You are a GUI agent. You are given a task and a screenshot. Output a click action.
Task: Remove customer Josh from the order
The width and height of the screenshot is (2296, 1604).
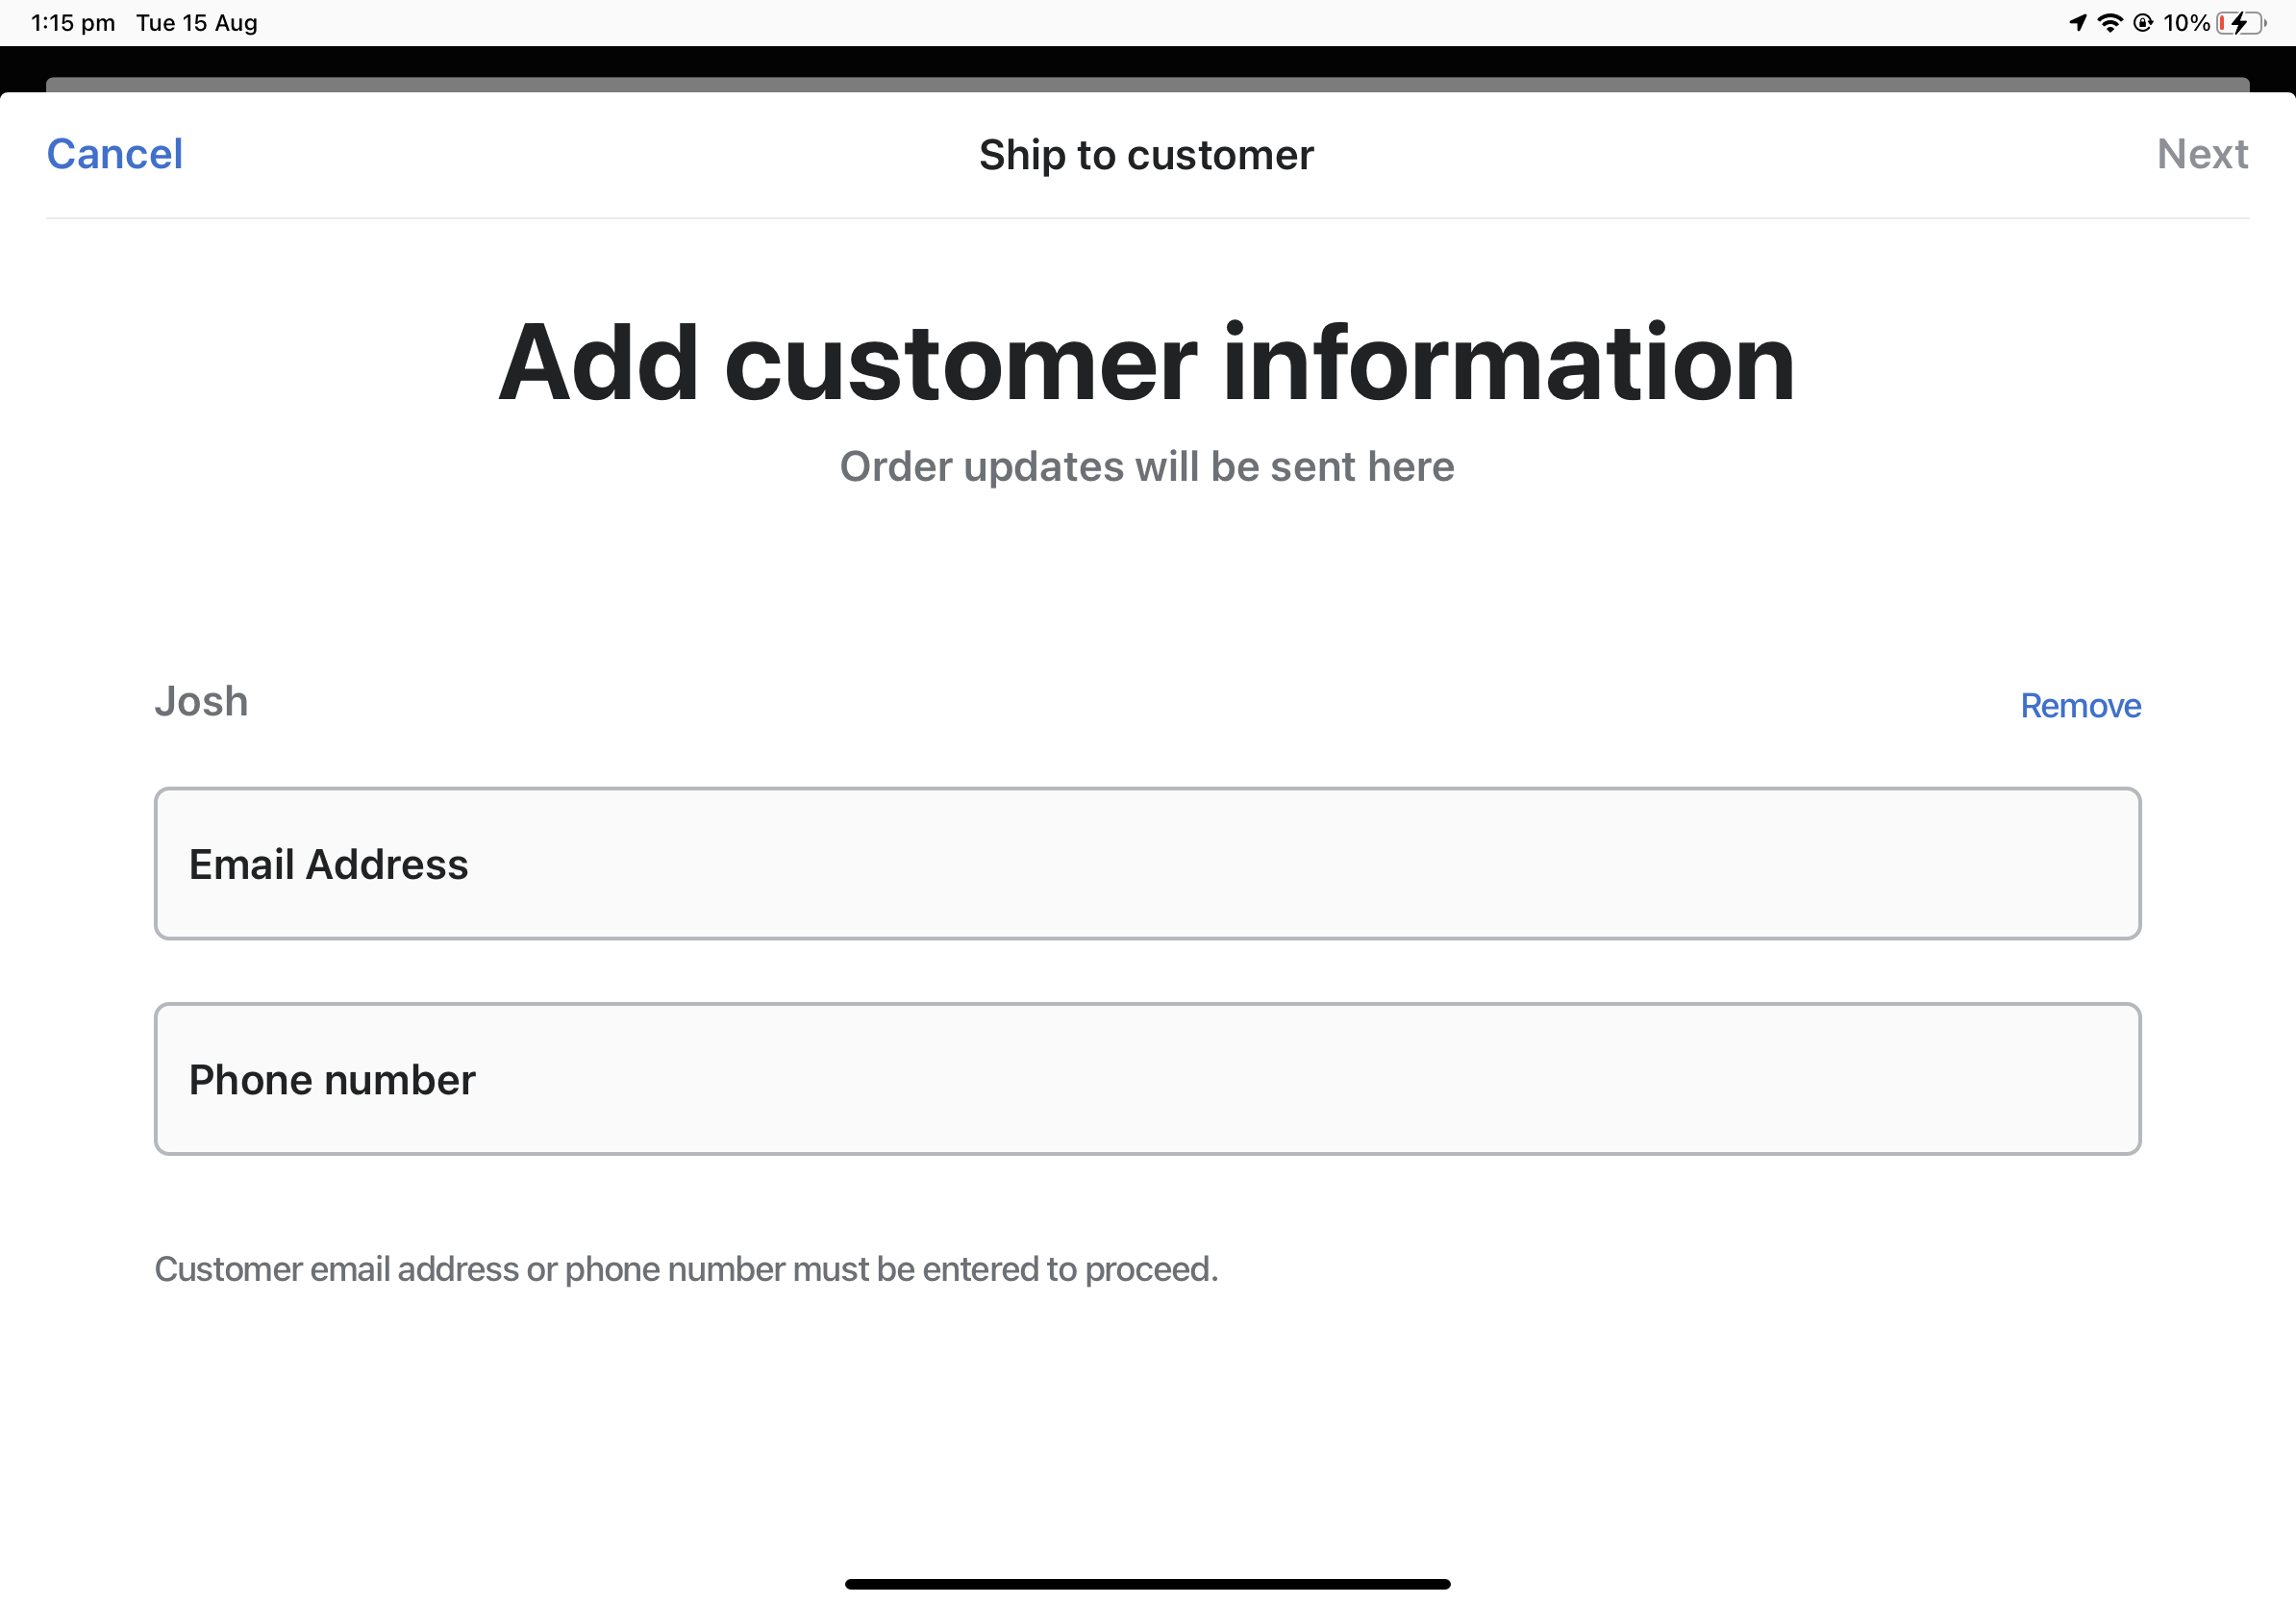click(x=2079, y=705)
